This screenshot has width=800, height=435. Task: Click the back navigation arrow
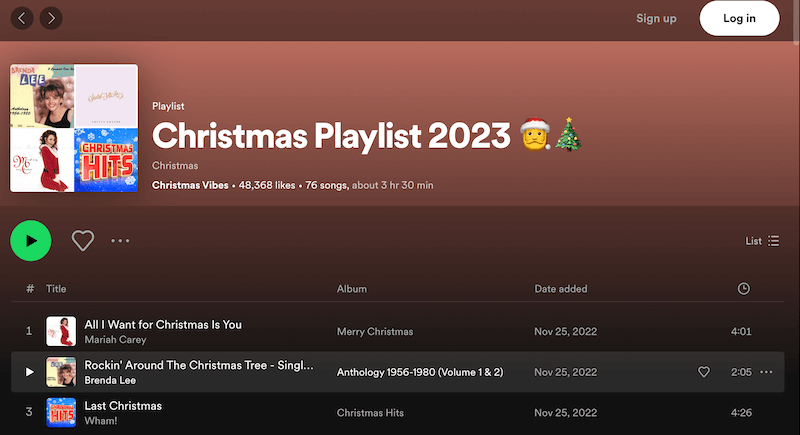point(21,18)
